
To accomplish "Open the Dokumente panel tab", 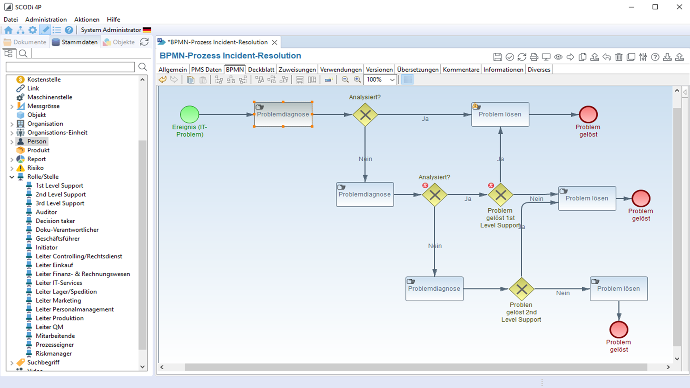I will [x=26, y=42].
